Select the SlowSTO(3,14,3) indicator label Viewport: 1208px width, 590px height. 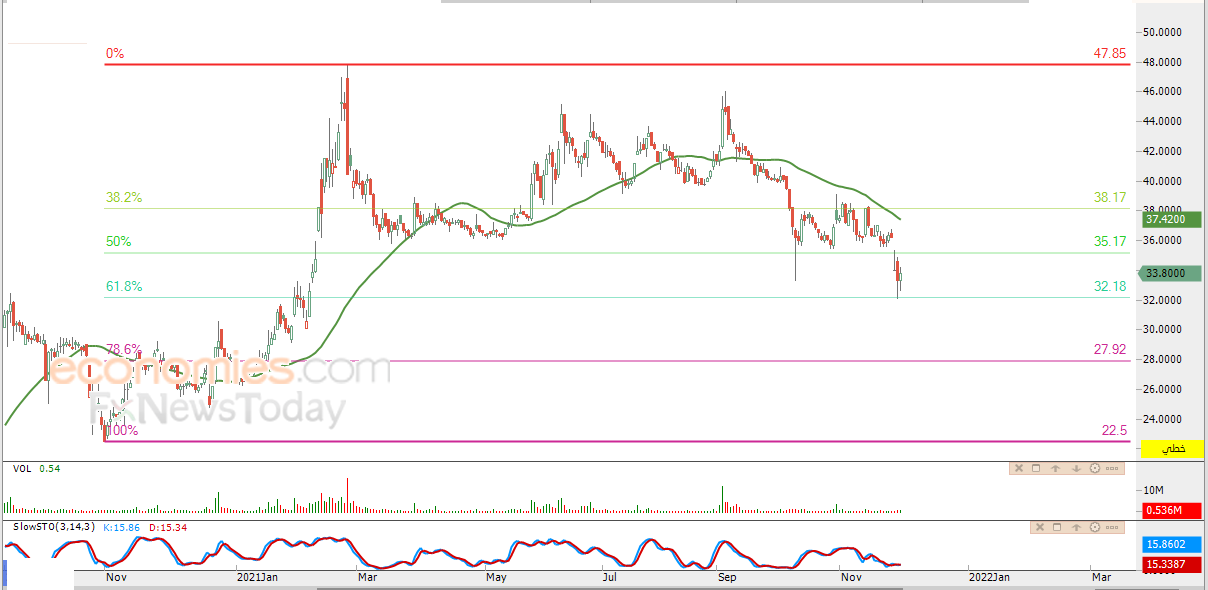[x=54, y=527]
